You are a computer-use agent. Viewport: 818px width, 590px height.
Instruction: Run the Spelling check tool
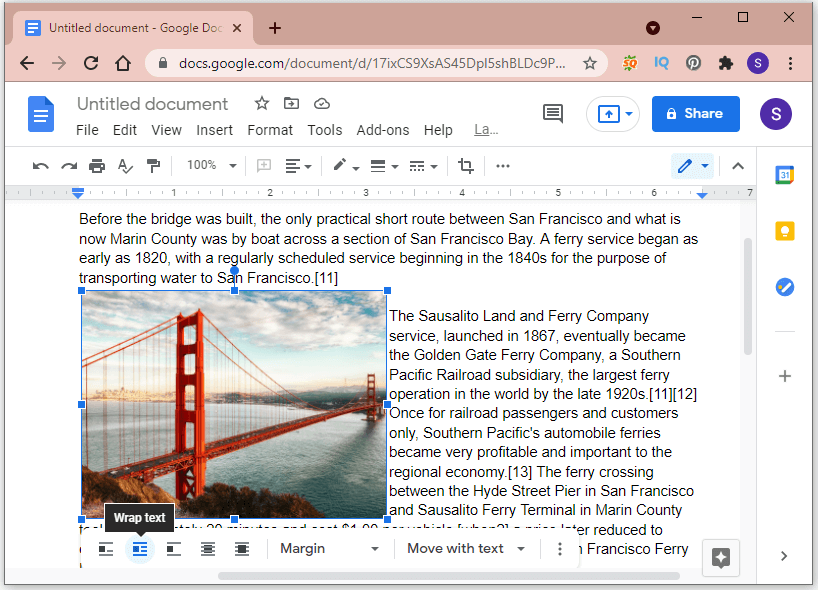[125, 165]
